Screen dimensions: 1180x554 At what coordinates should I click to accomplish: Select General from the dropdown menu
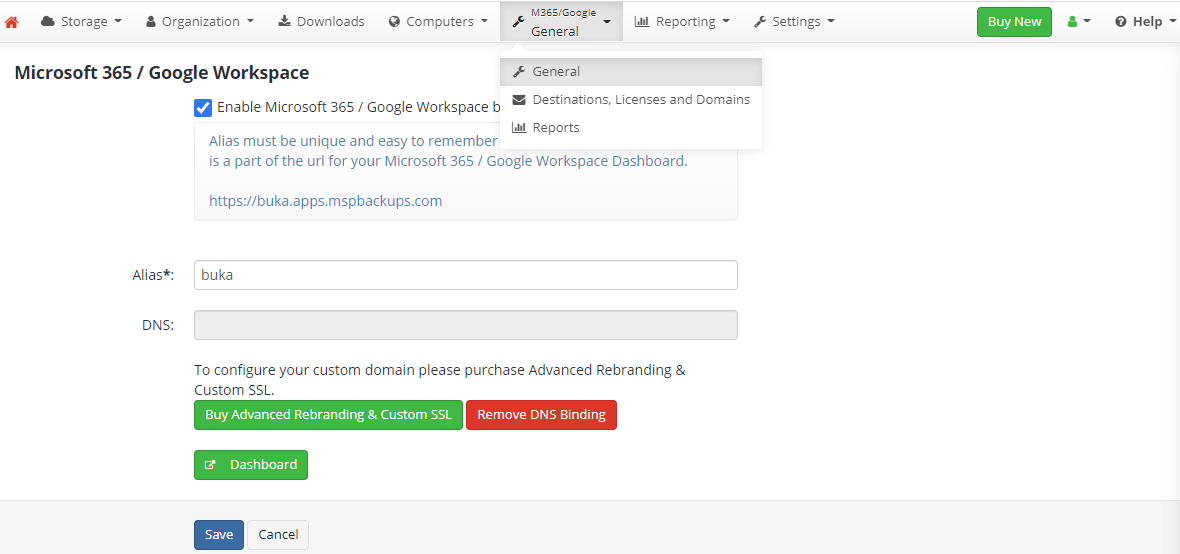631,72
